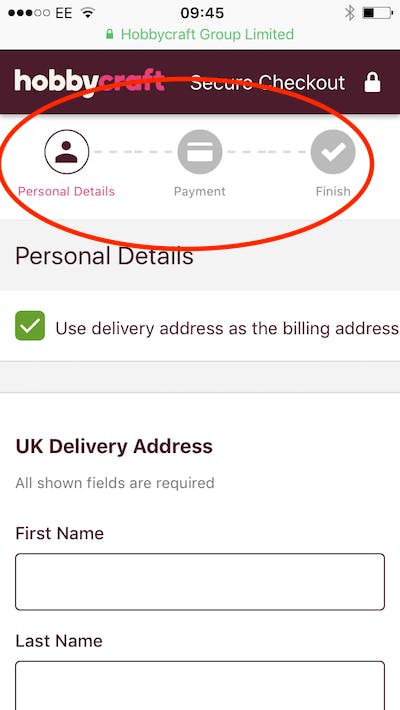Tap the Hobbycraft Group Limited address bar
This screenshot has width=400, height=710.
(200, 34)
